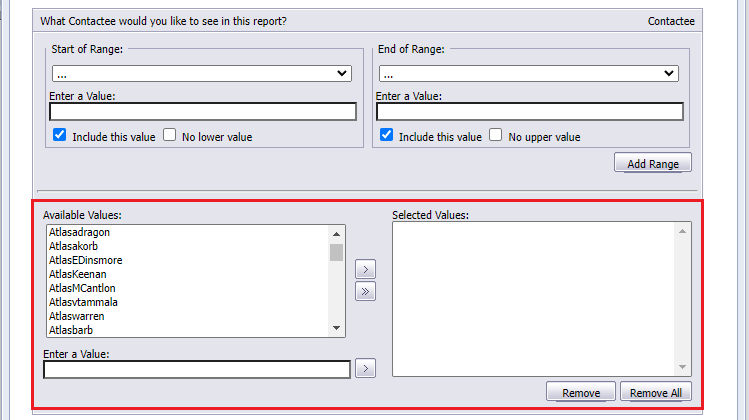Click the Selected Values scroll down arrow
Image resolution: width=749 pixels, height=420 pixels.
coord(682,367)
